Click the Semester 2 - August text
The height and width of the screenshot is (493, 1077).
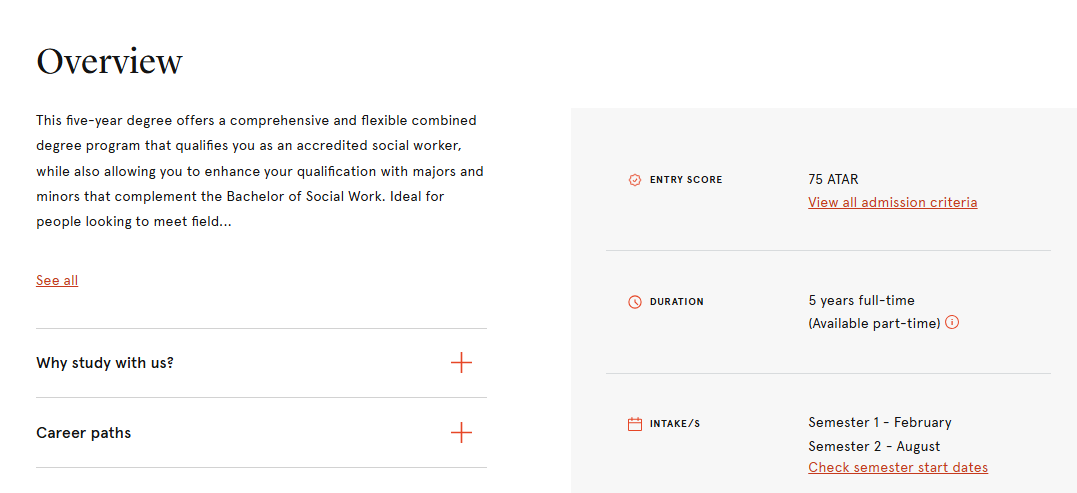(874, 446)
